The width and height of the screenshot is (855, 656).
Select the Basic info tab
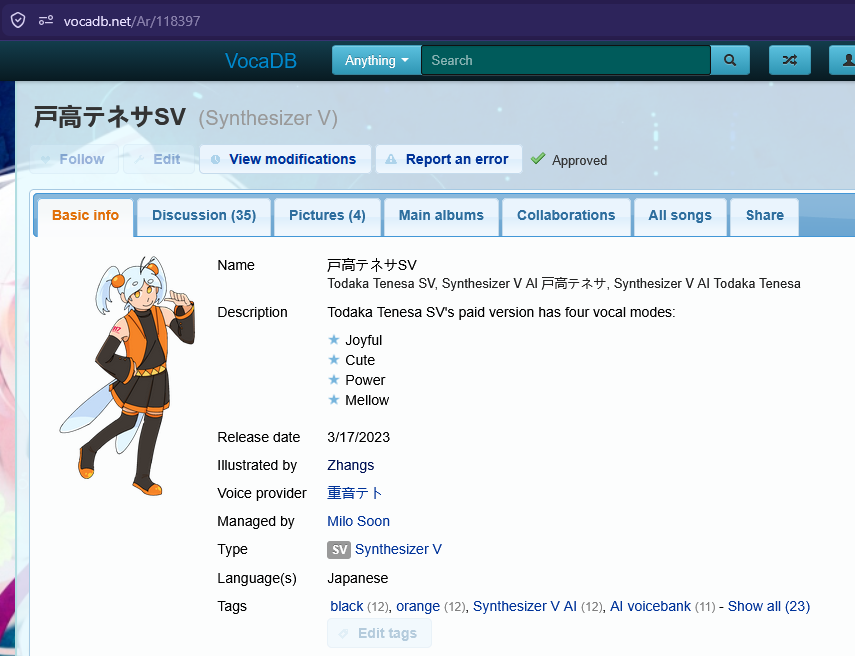pyautogui.click(x=85, y=215)
